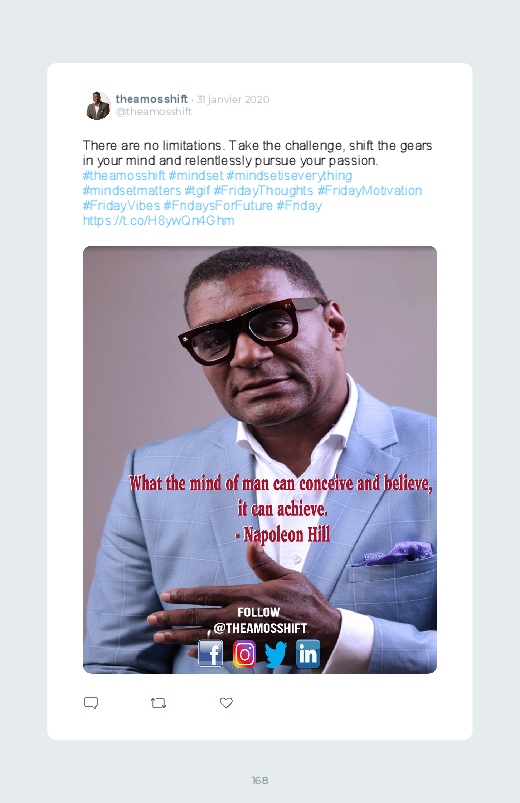Follow the t.co/H8ywQn4Ghm link
The height and width of the screenshot is (803, 520).
[x=158, y=221]
